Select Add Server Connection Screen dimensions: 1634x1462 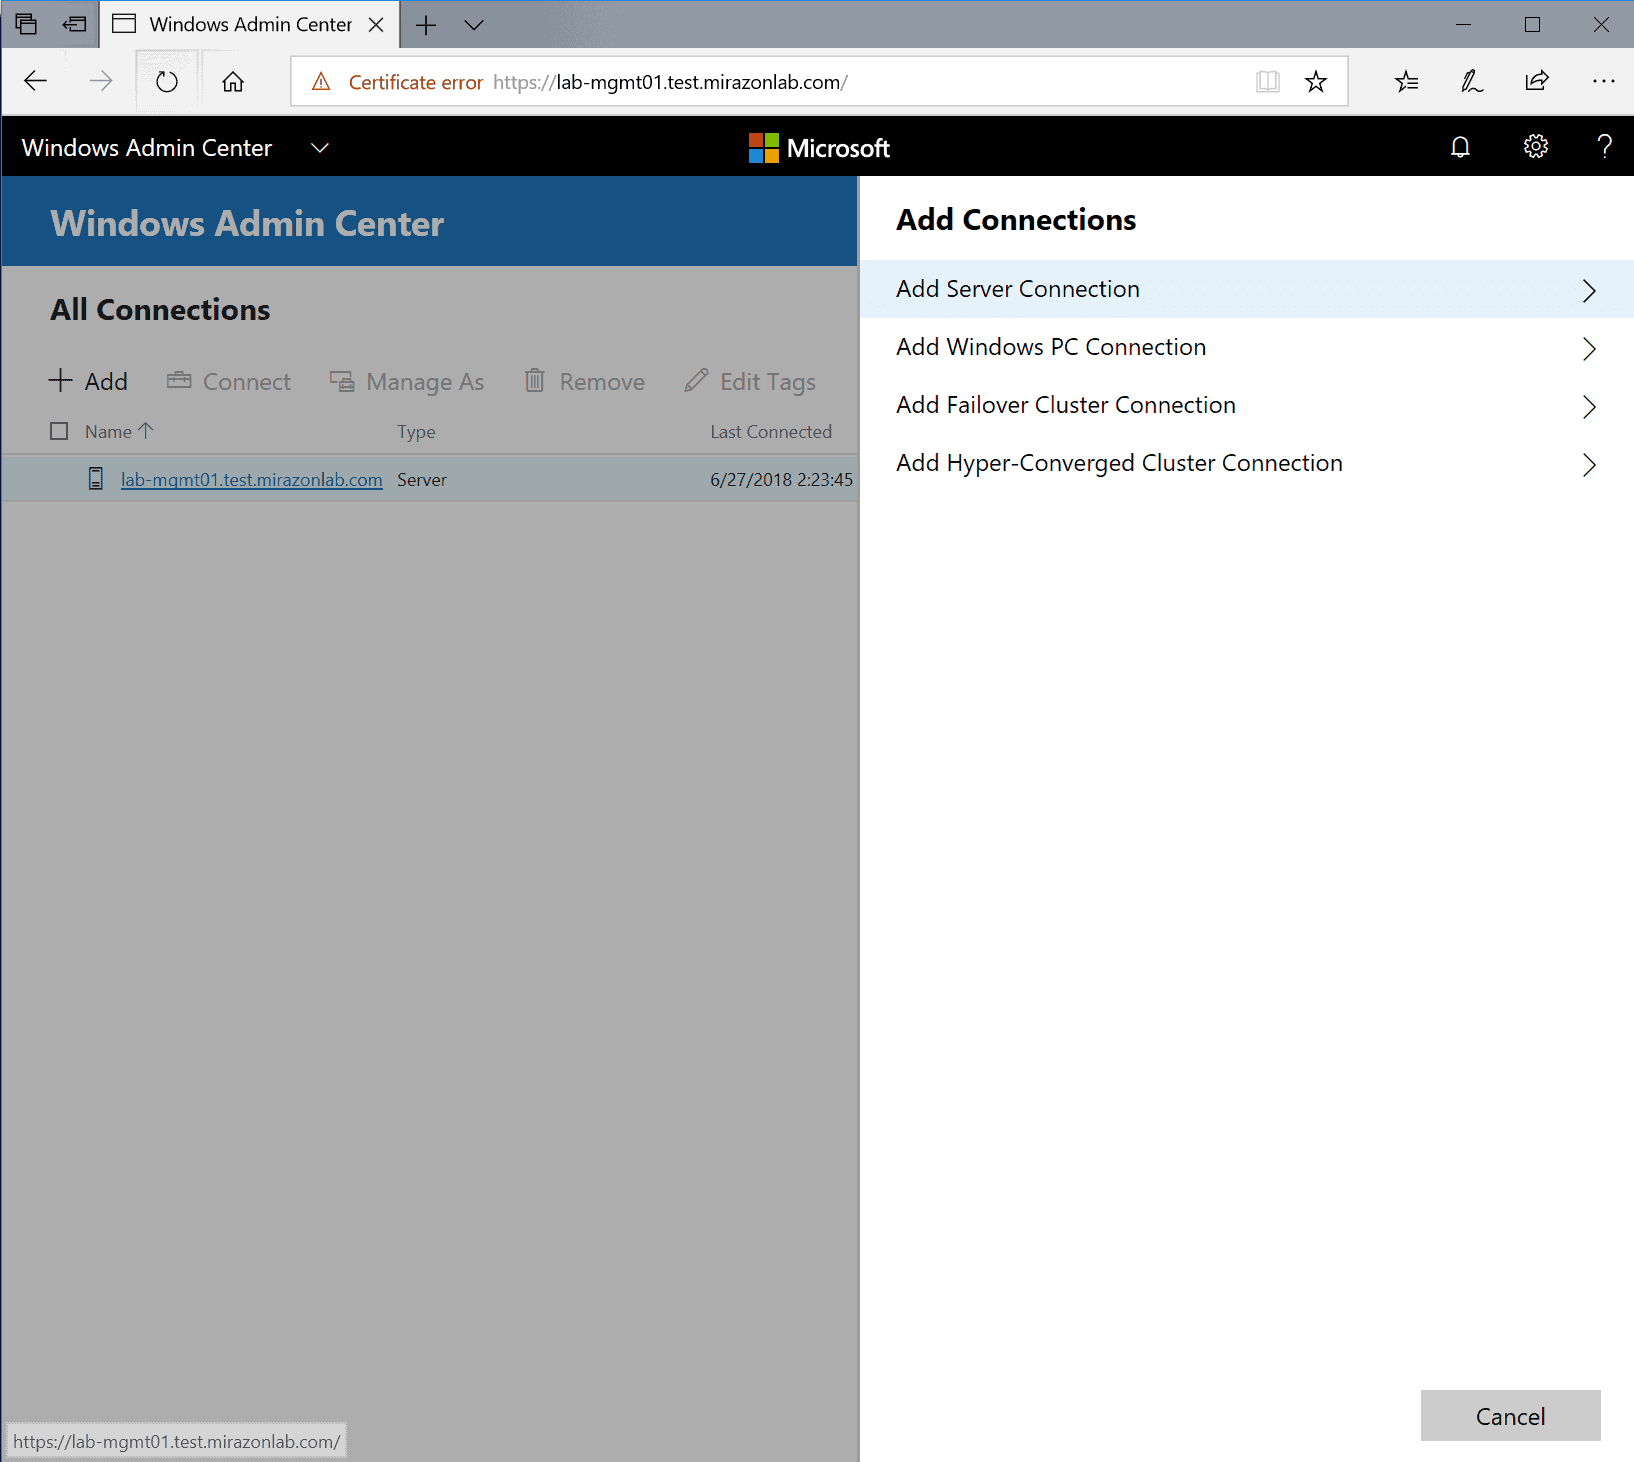[1018, 289]
